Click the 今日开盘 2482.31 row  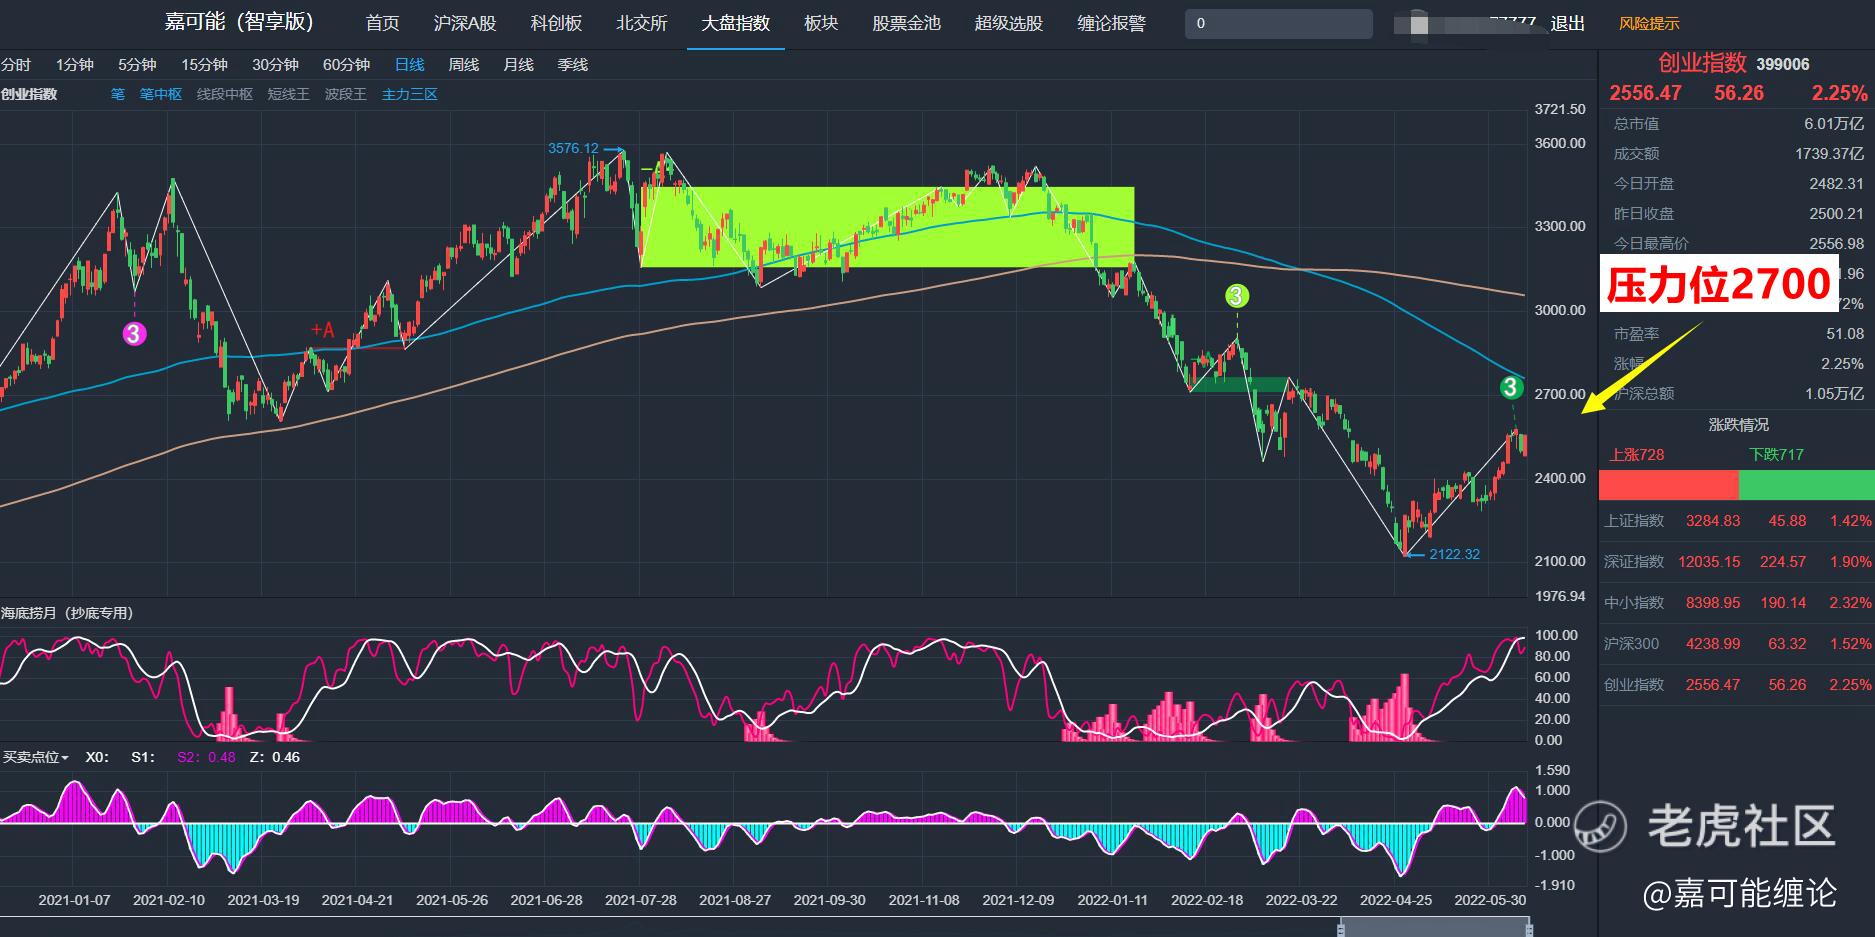(1738, 184)
